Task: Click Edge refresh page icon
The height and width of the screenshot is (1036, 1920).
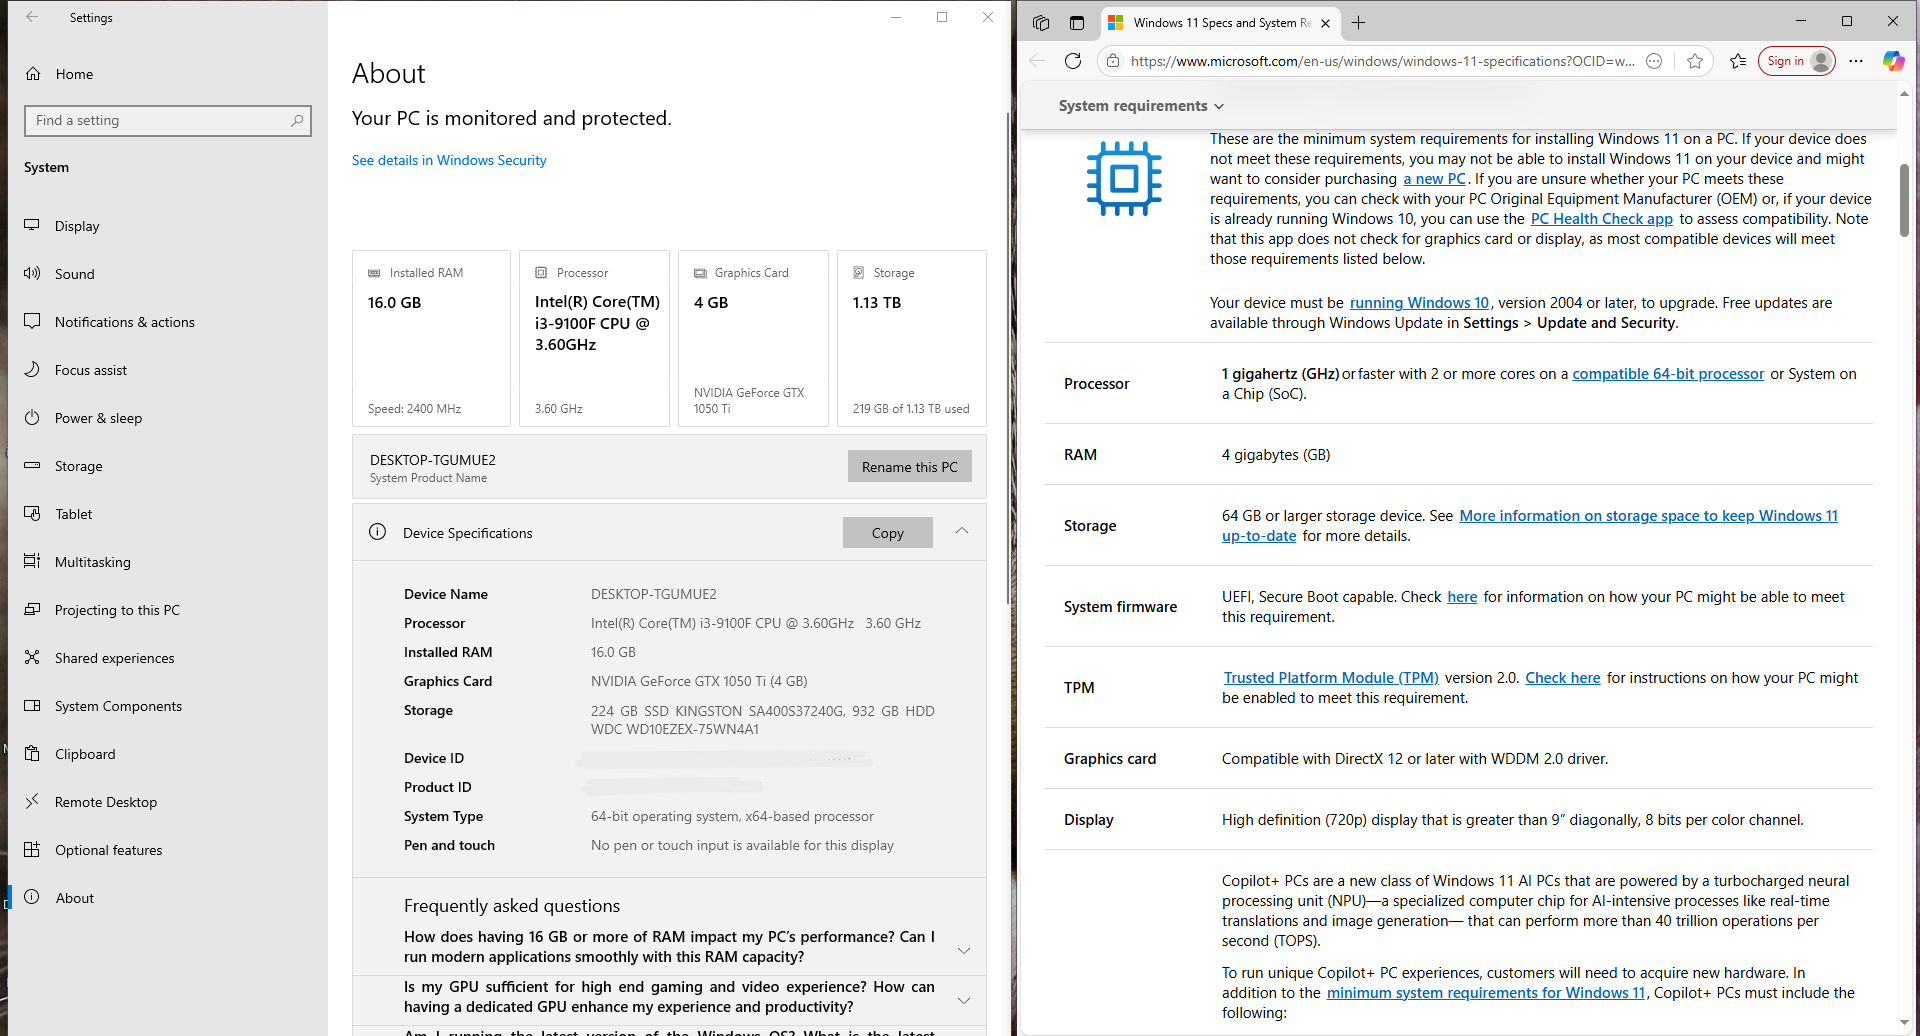Action: (1073, 61)
